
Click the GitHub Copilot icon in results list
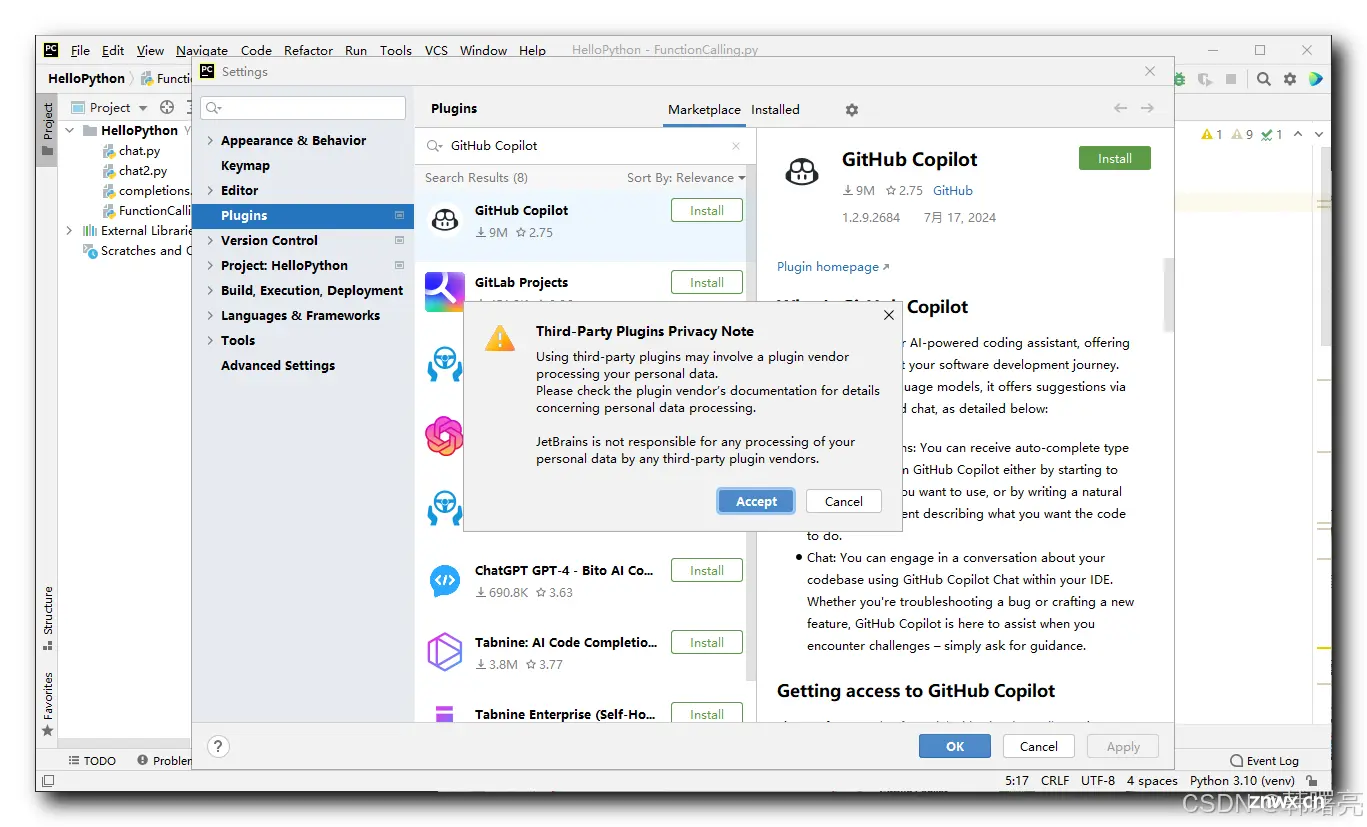pos(445,220)
